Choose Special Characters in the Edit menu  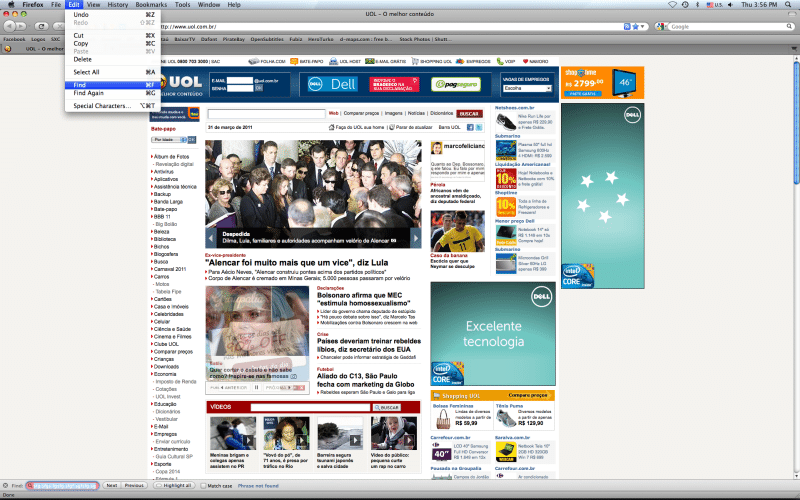[x=112, y=106]
